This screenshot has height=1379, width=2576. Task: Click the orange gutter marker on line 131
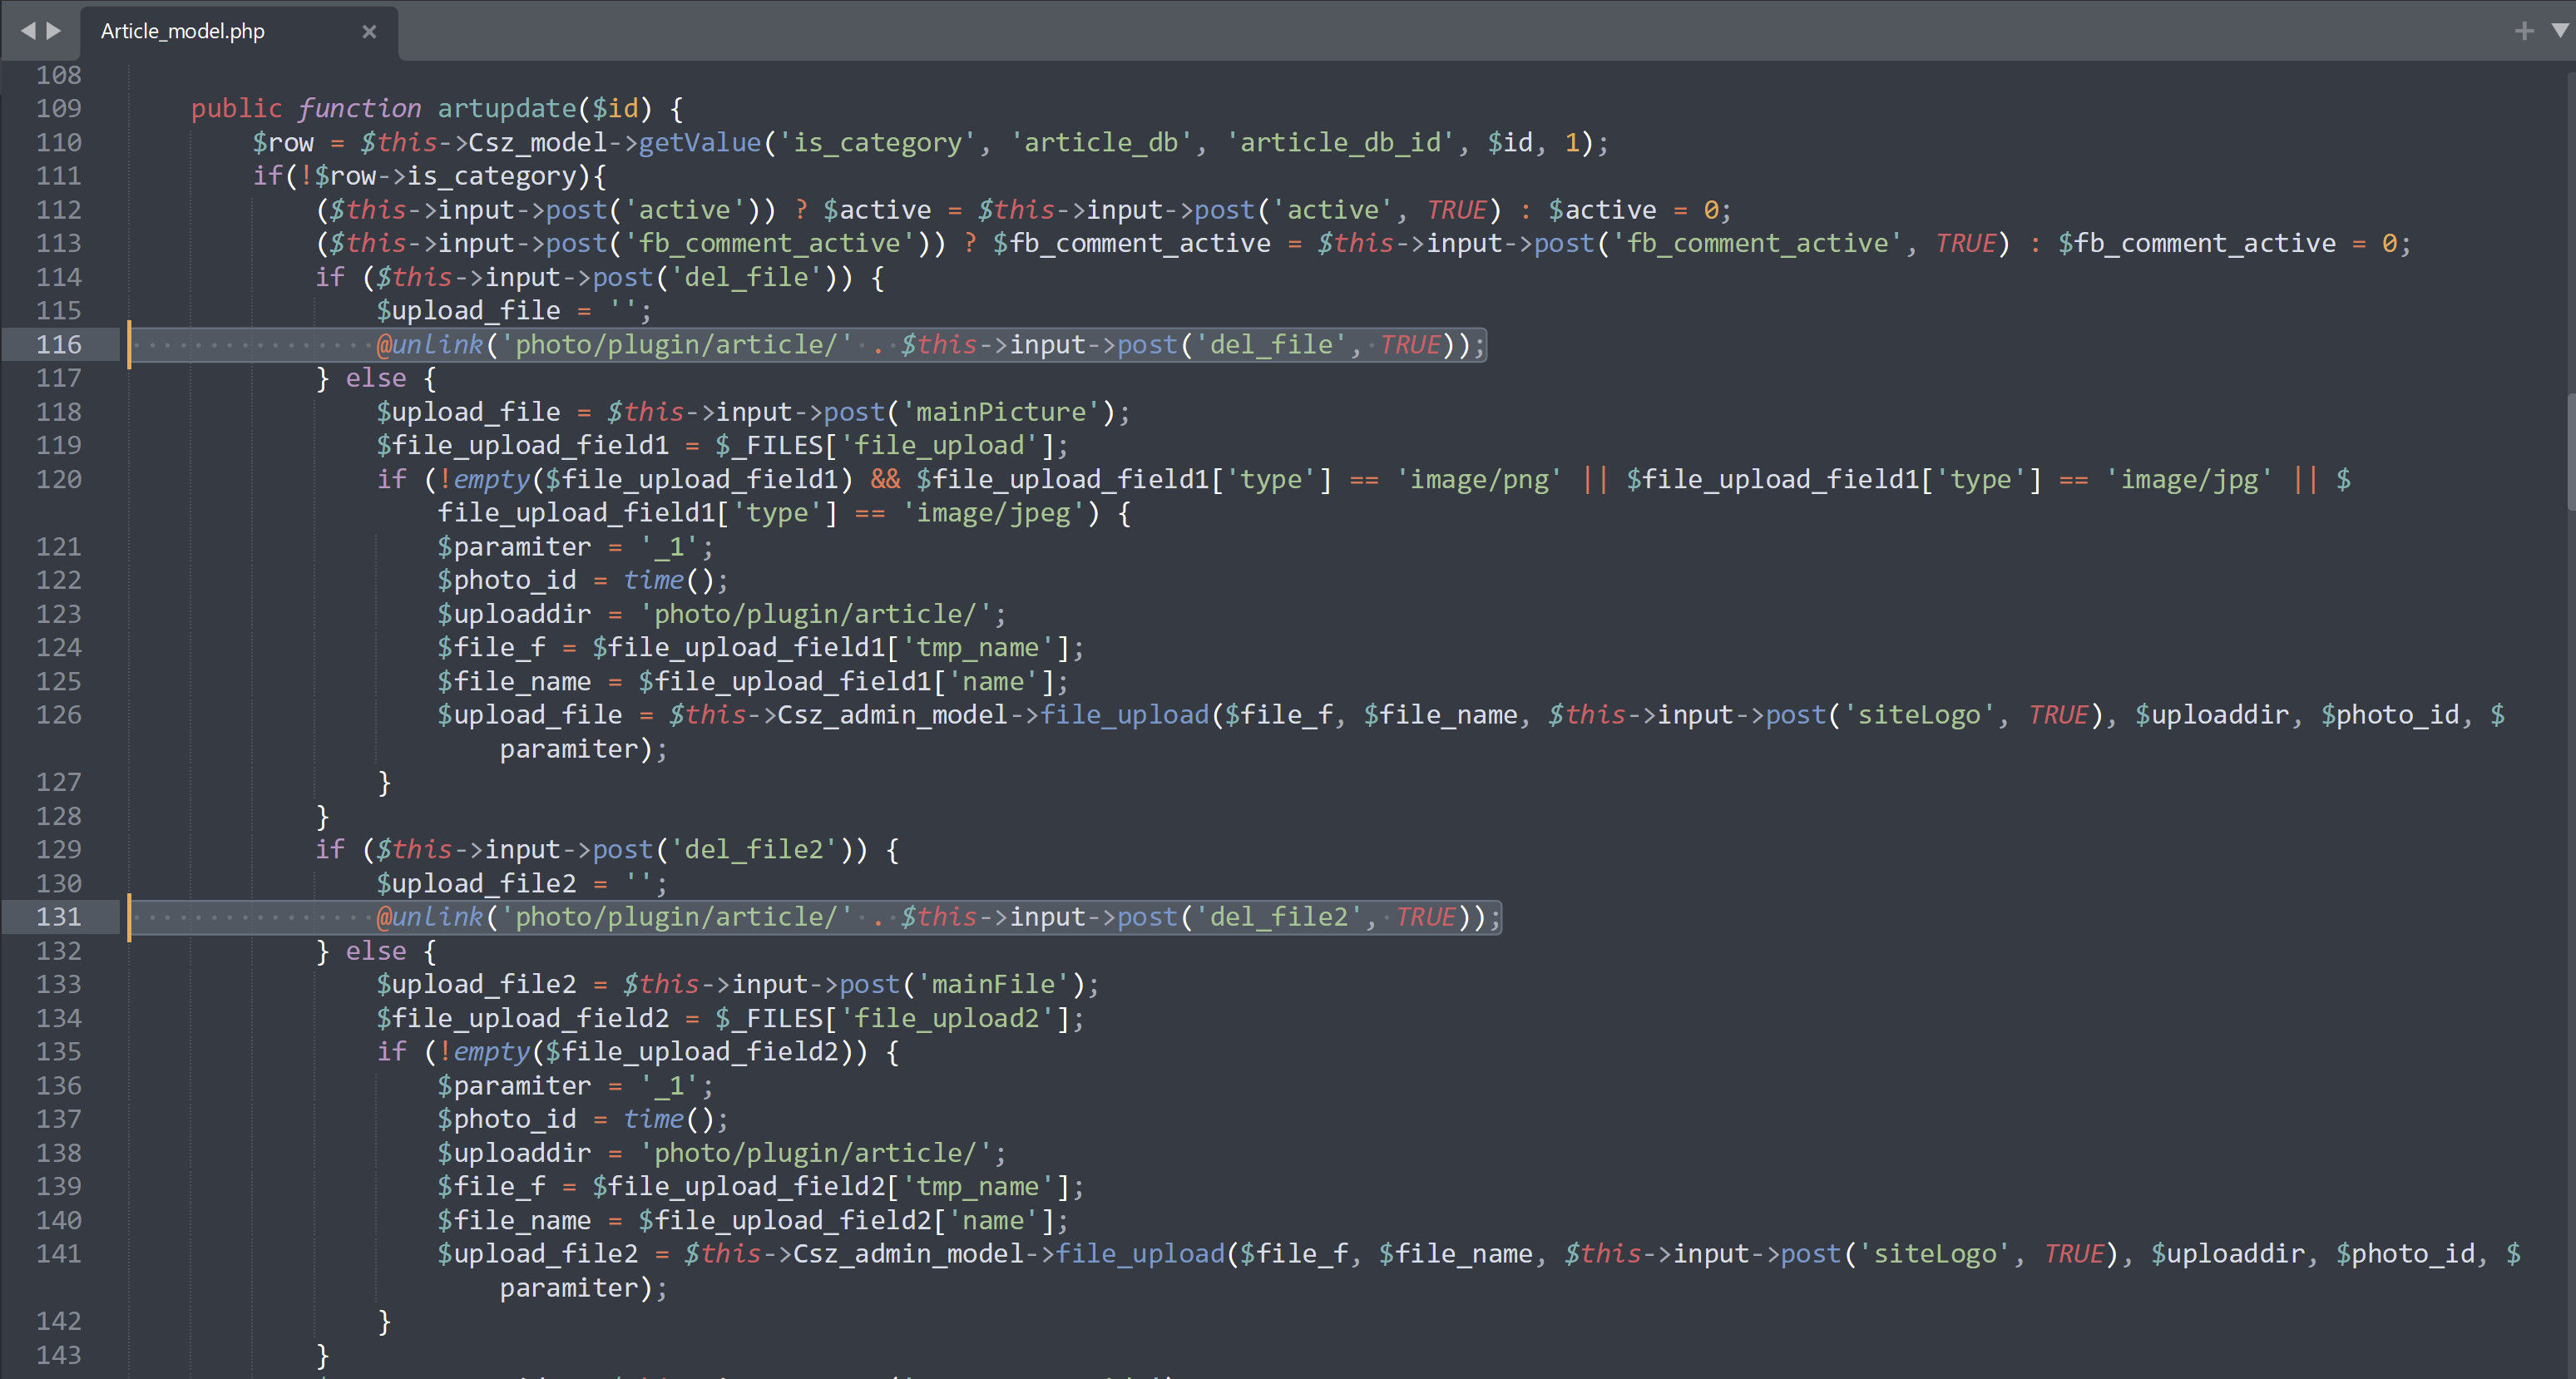coord(129,917)
